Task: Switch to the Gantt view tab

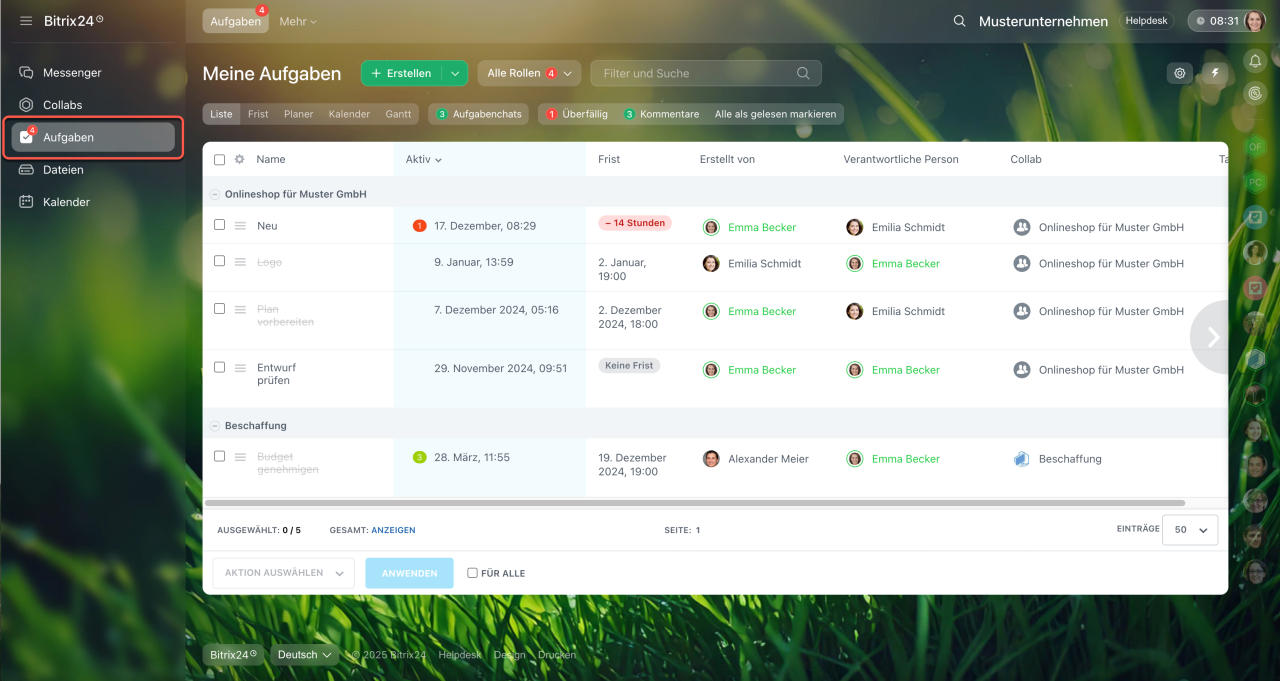Action: 398,114
